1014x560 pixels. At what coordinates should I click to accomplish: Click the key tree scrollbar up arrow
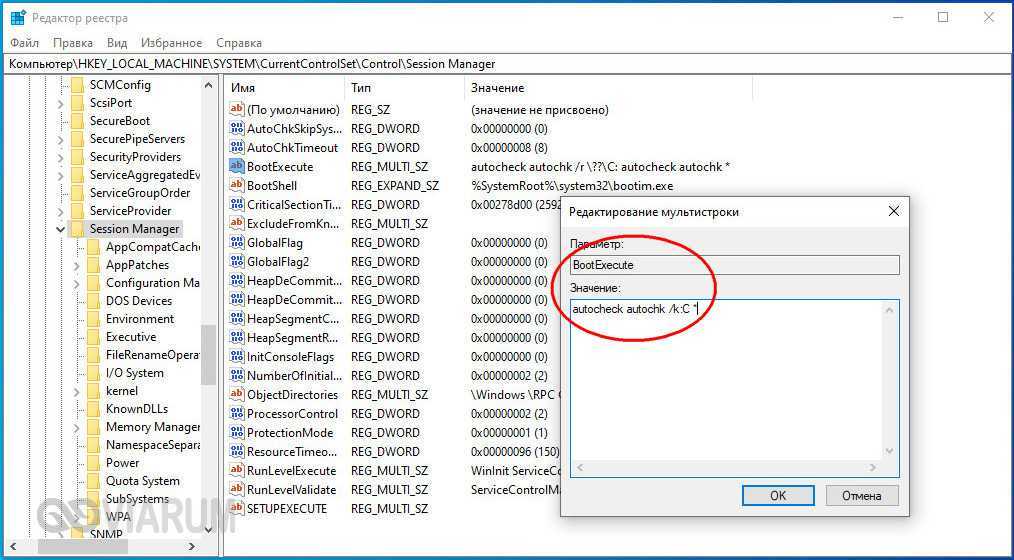208,85
